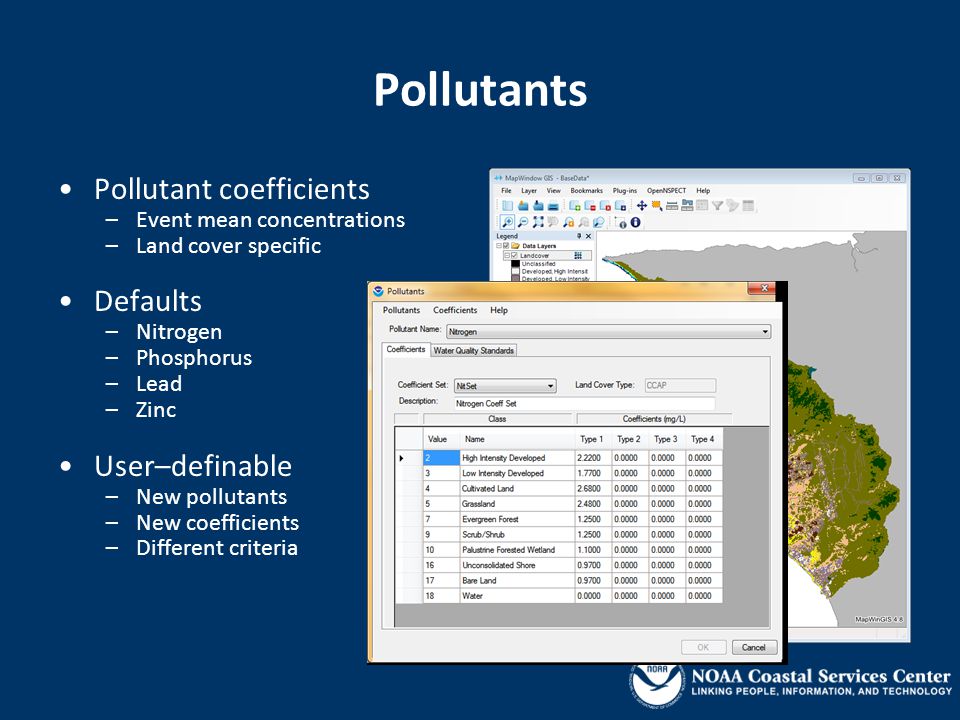Open the Help menu in the Pollutants dialog
The image size is (960, 720).
coord(499,310)
